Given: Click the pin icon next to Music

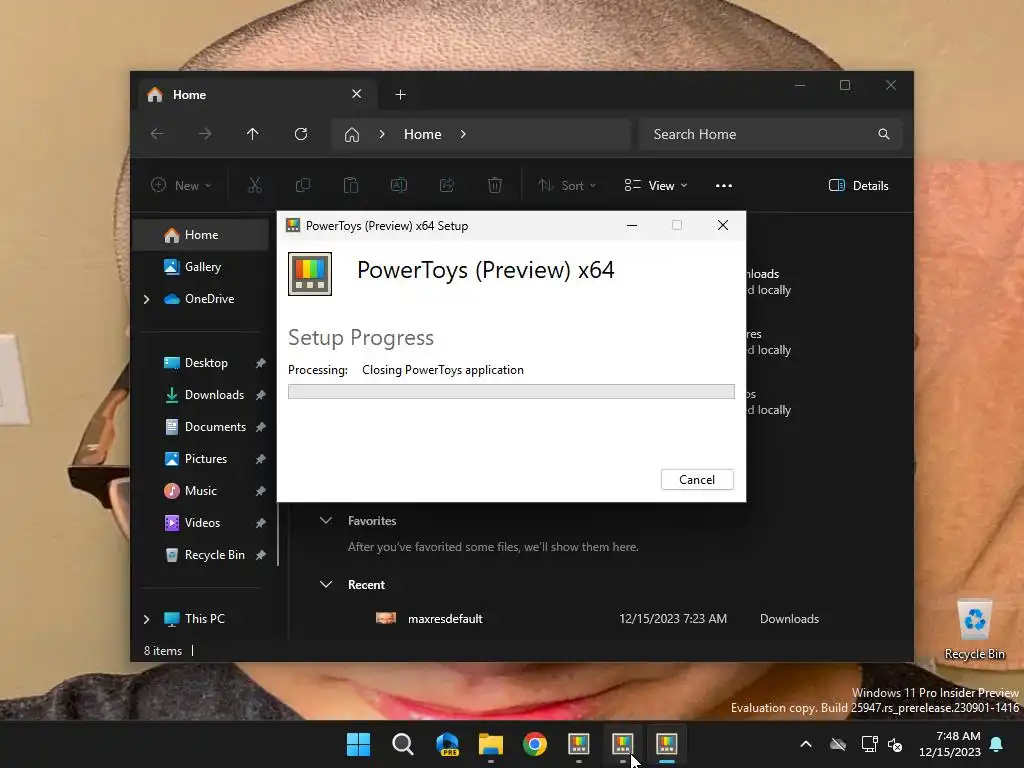Looking at the screenshot, I should 261,491.
